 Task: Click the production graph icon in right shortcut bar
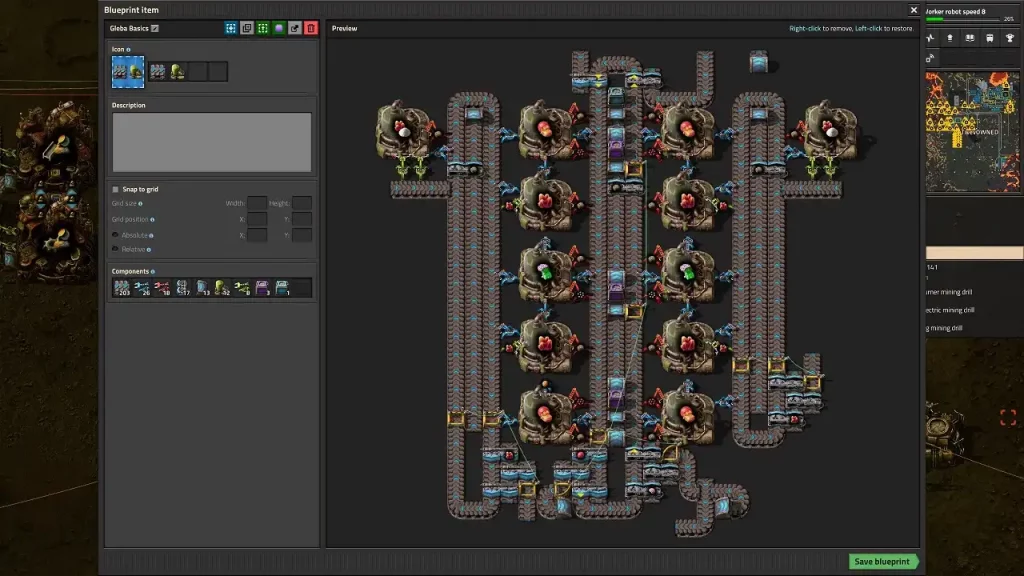coord(931,39)
